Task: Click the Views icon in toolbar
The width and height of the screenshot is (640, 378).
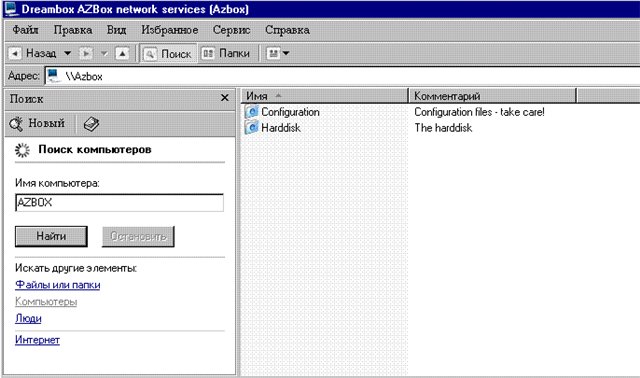Action: click(273, 53)
